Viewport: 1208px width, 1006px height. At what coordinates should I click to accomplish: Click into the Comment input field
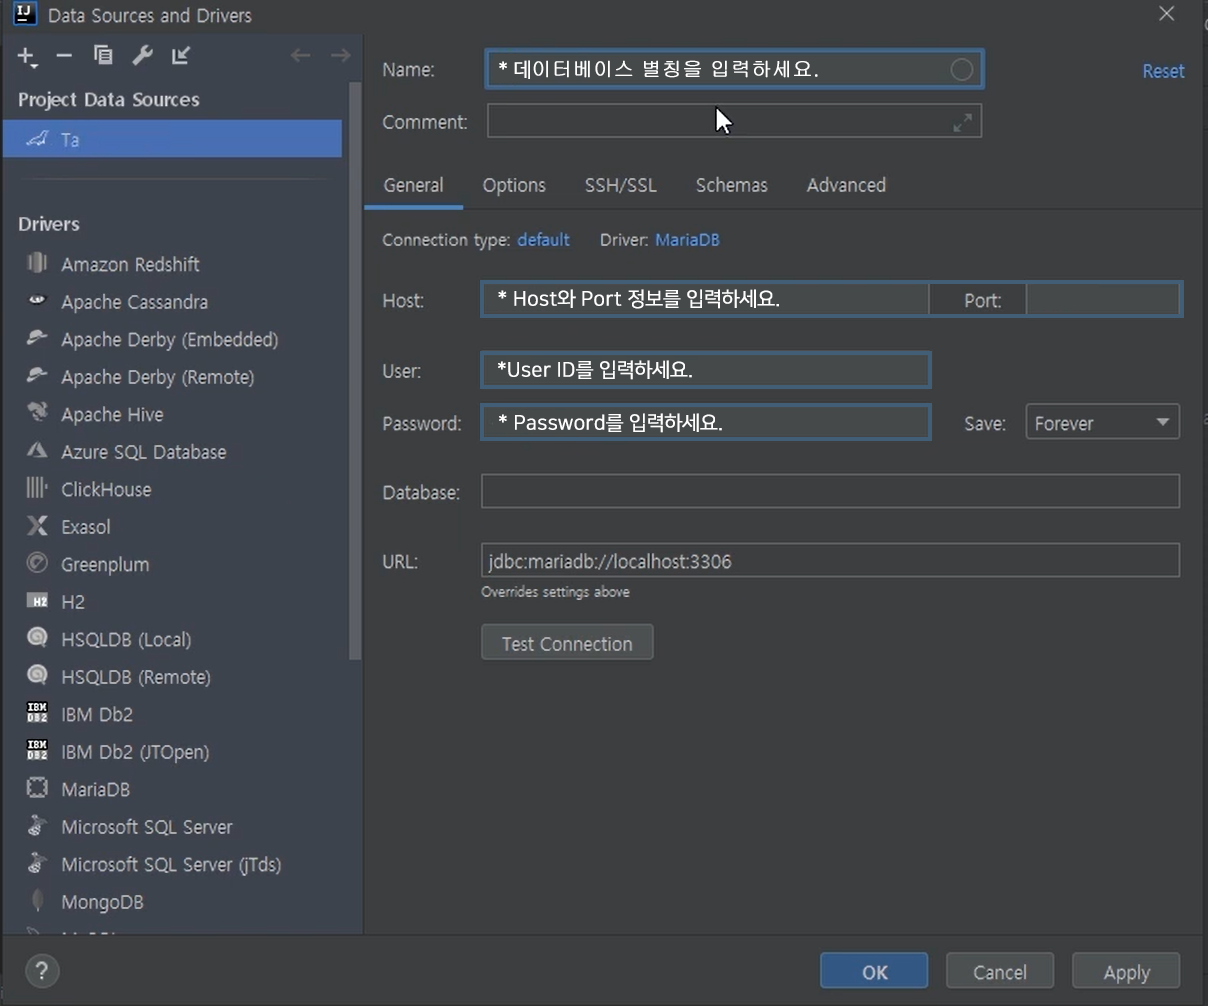[734, 122]
